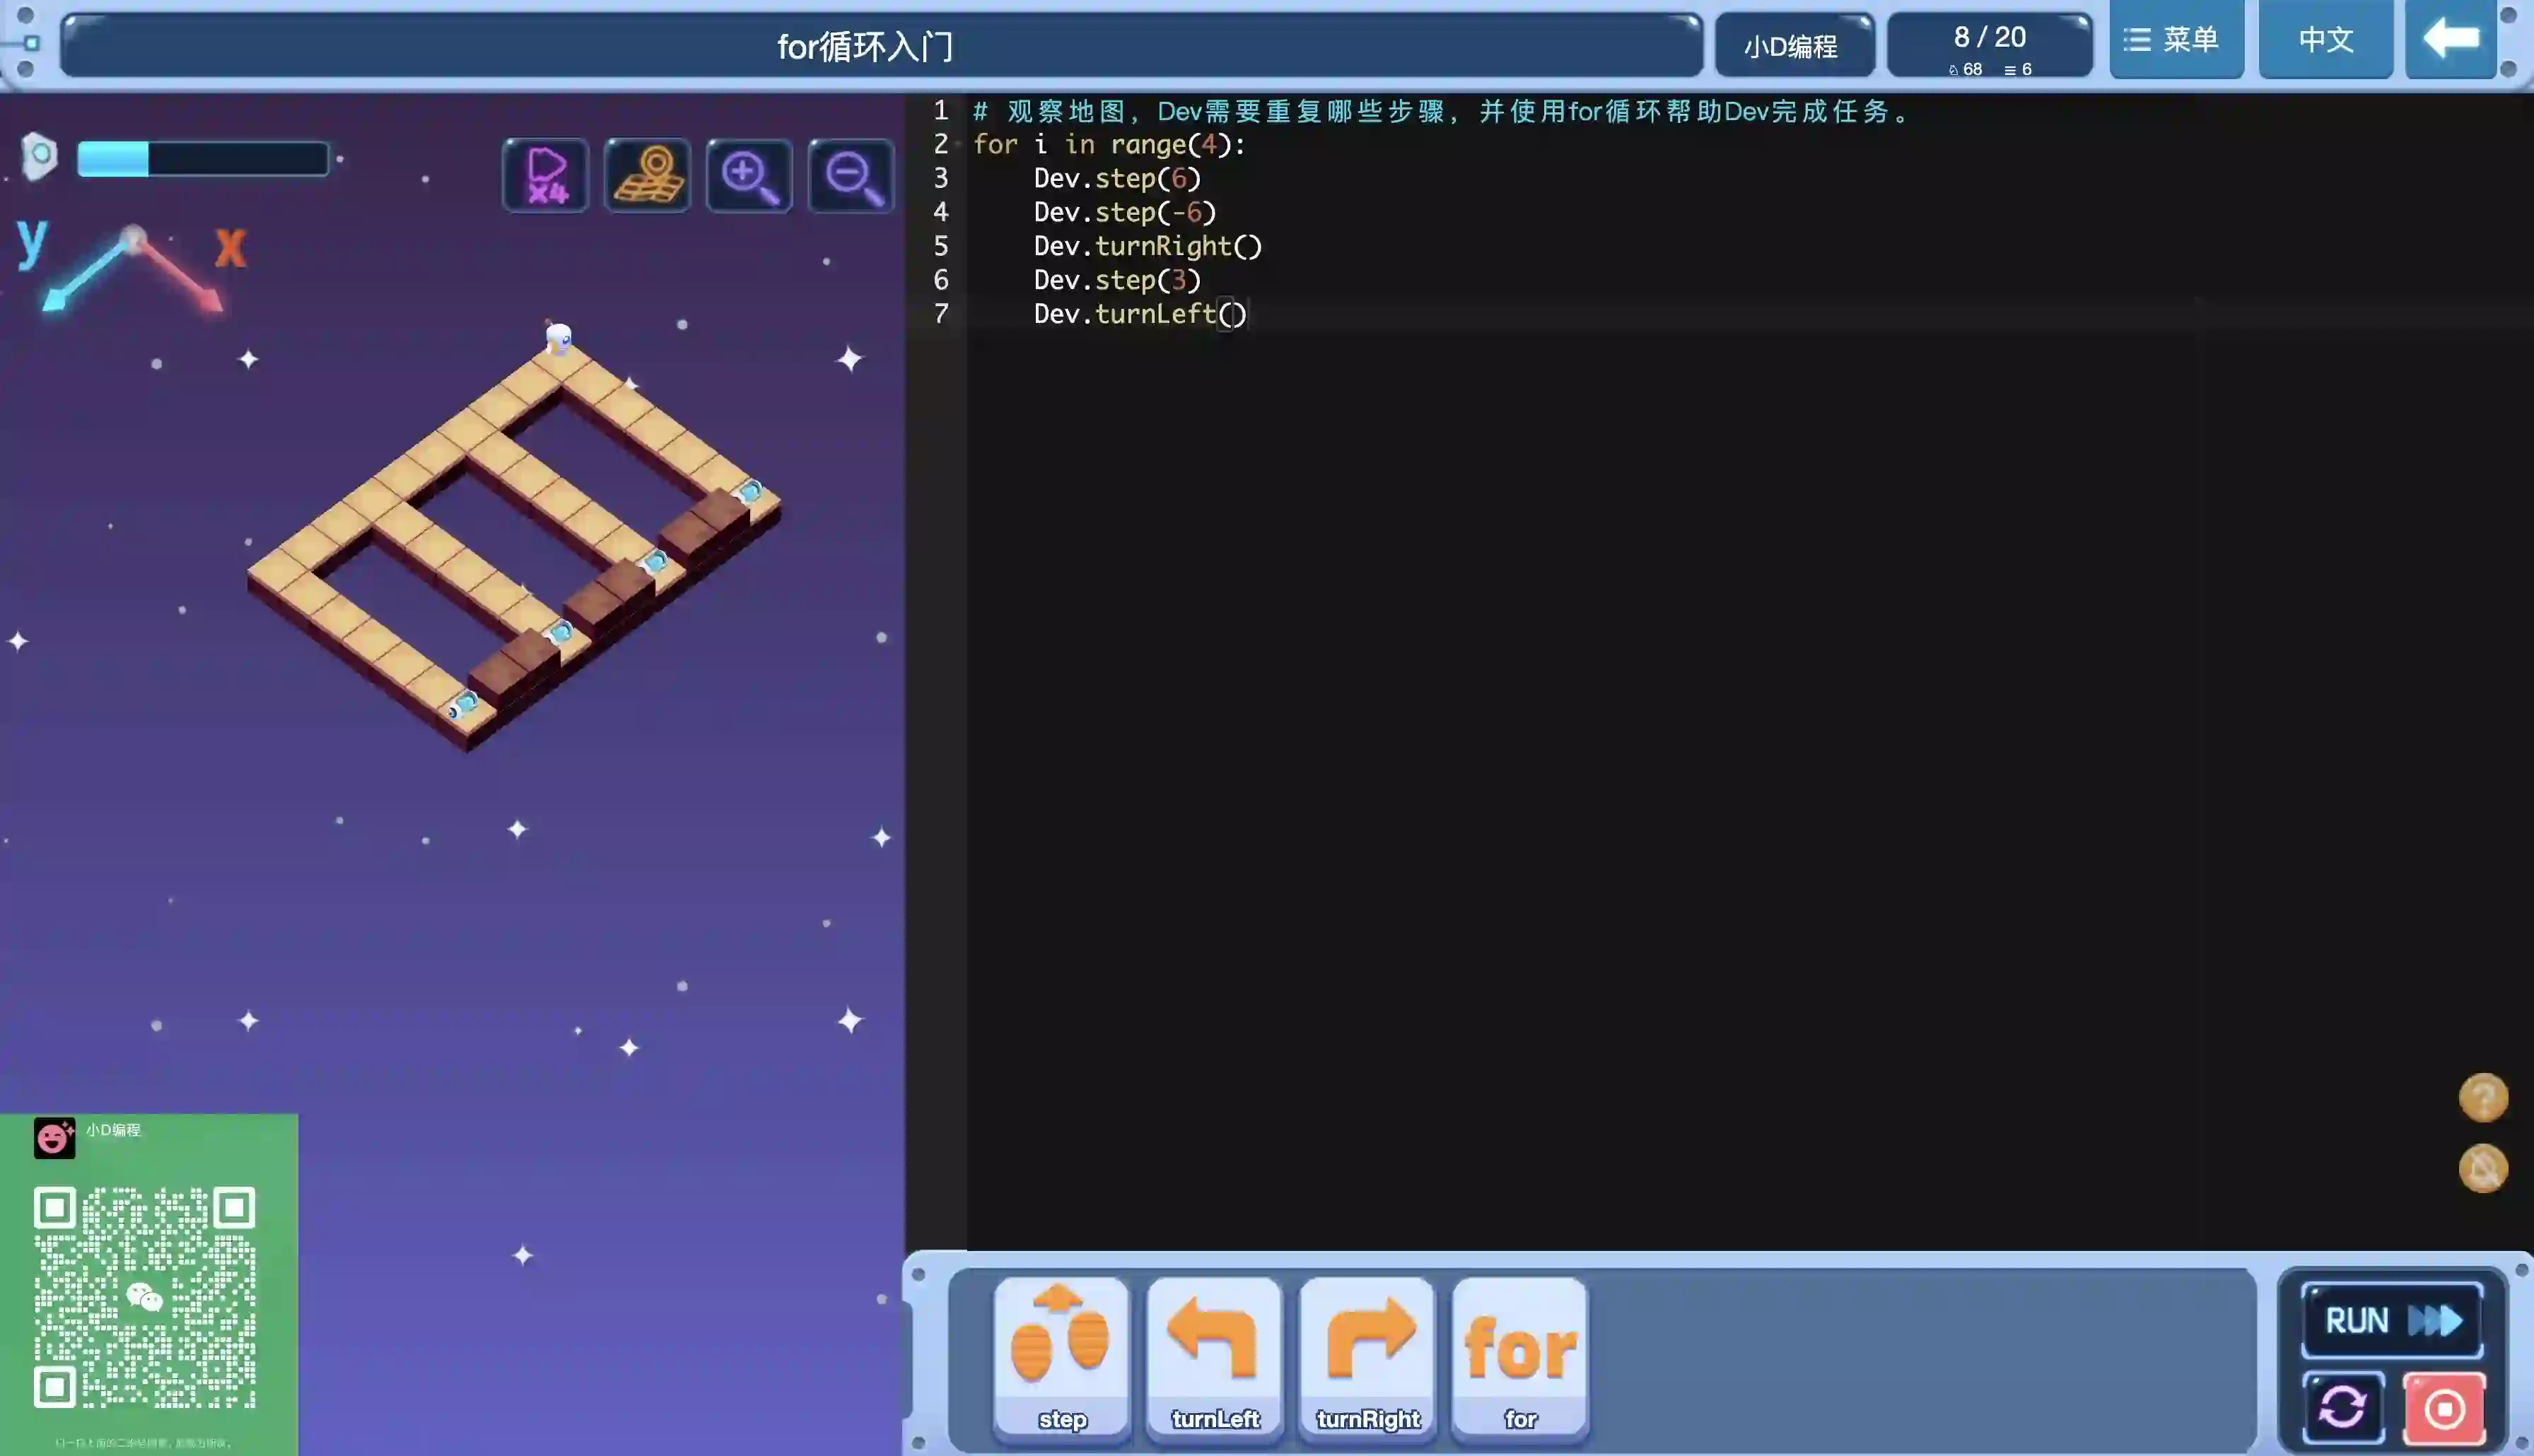
Task: Zoom in on the game map
Action: pyautogui.click(x=749, y=175)
